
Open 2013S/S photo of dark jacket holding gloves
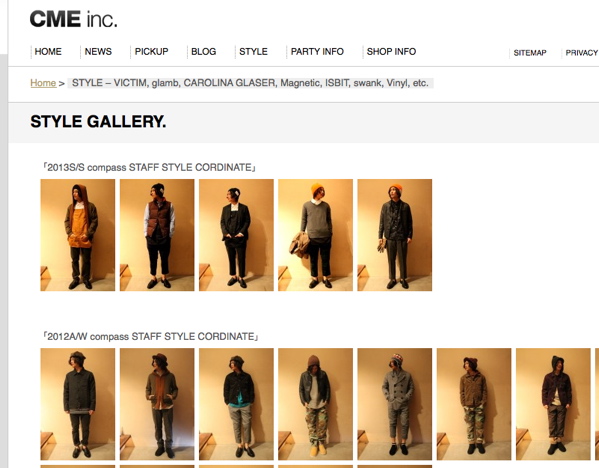(x=395, y=235)
